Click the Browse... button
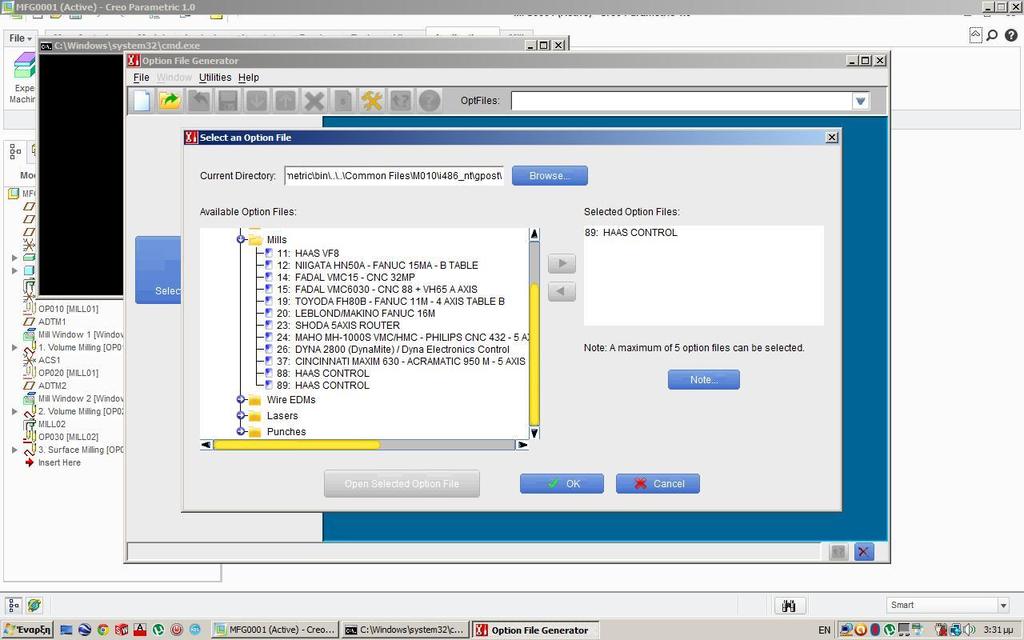Viewport: 1024px width, 640px height. tap(549, 176)
